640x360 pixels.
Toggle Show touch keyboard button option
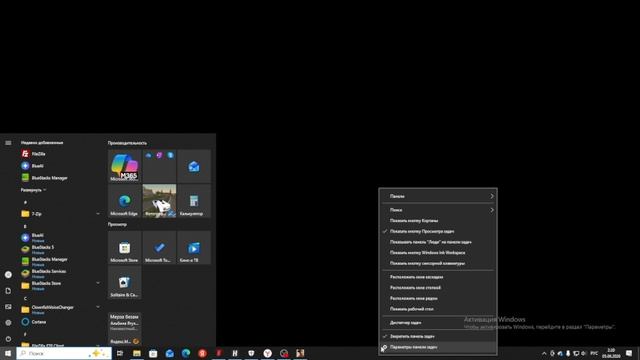pos(438,263)
